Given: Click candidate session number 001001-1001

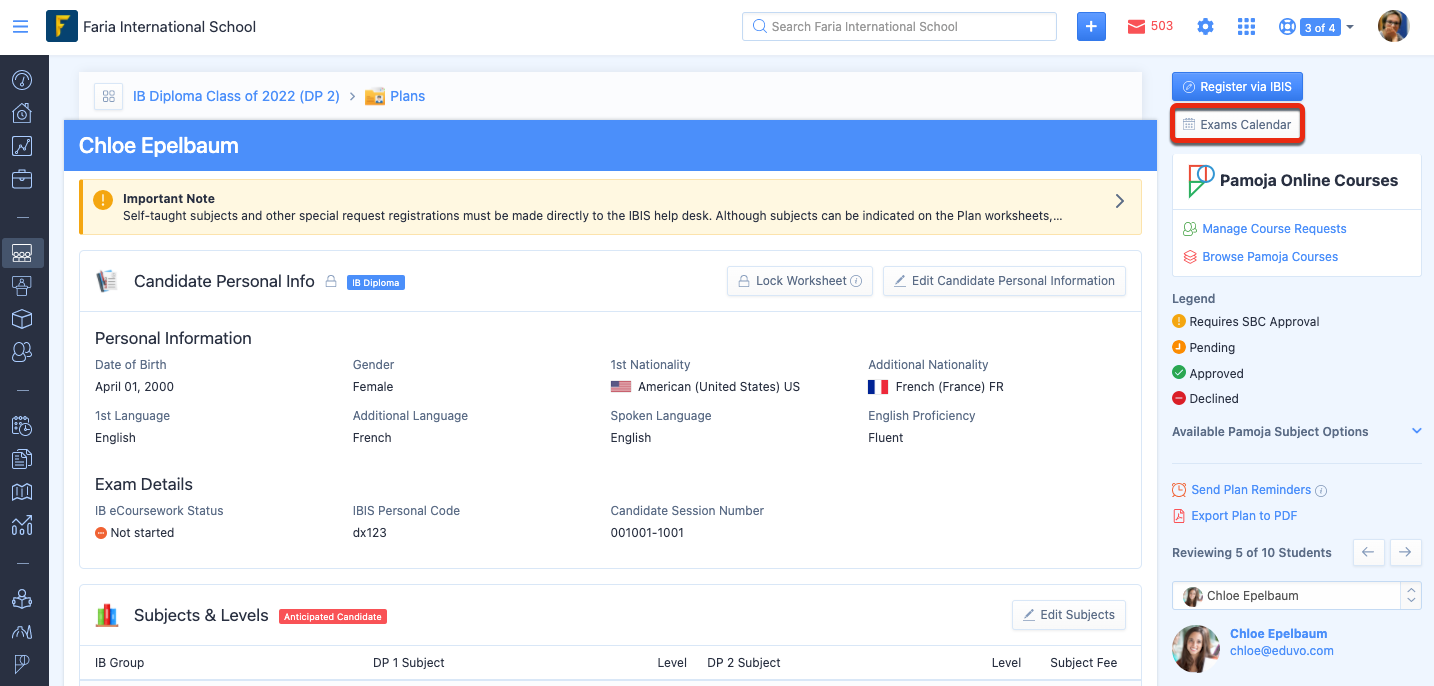Looking at the screenshot, I should point(647,533).
